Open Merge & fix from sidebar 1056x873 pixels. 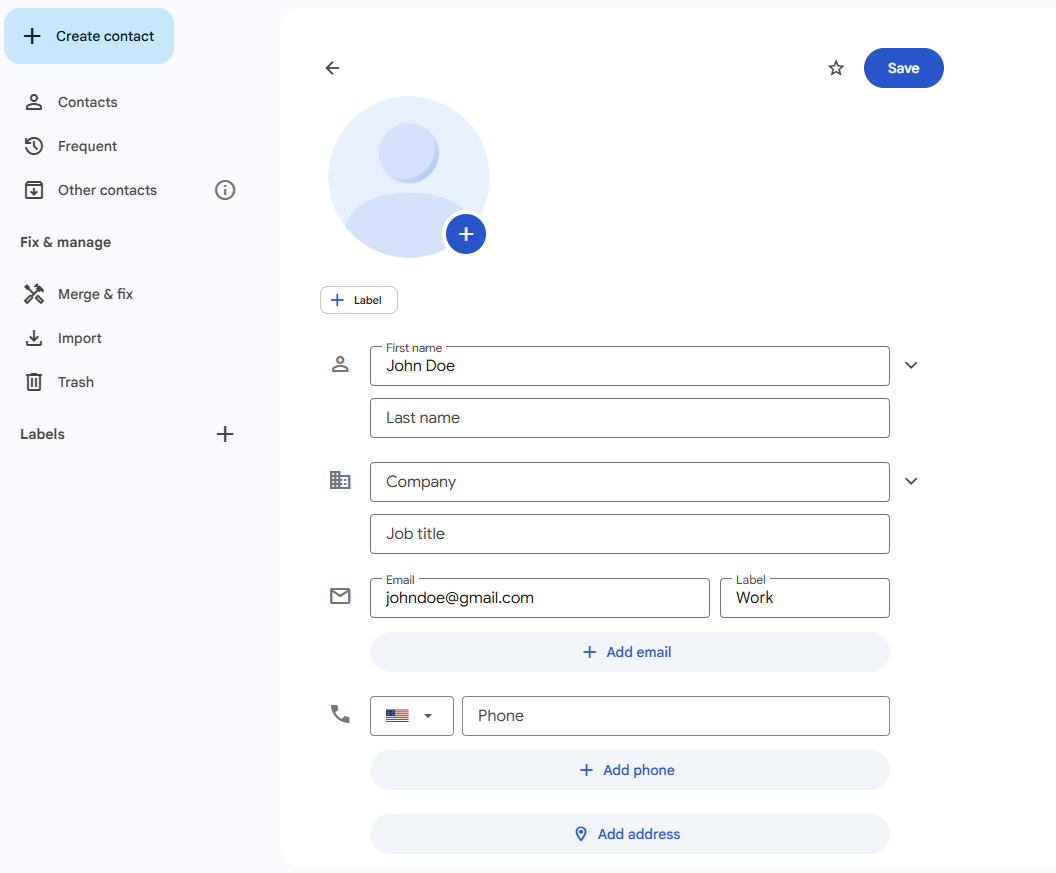click(x=95, y=294)
